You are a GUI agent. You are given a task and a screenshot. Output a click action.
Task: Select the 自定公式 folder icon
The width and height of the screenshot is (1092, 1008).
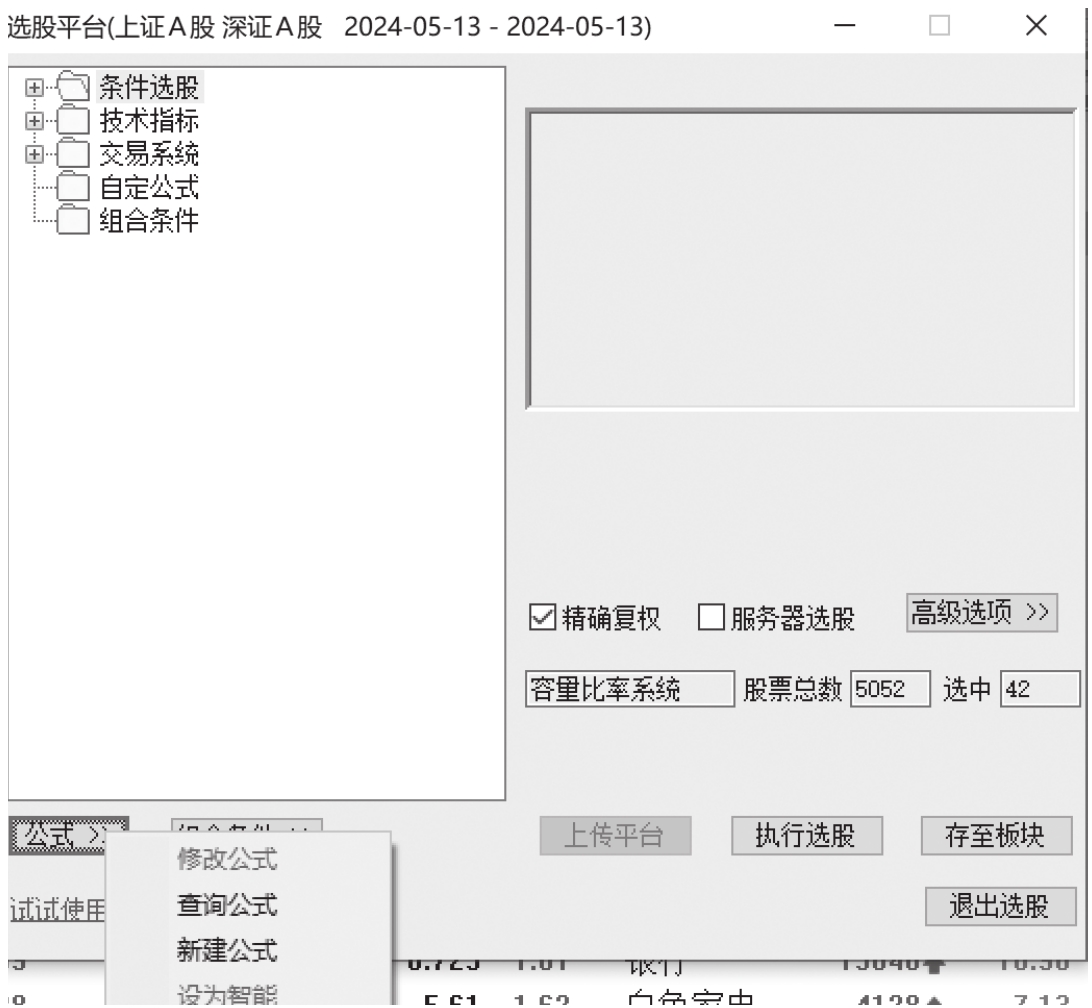point(73,187)
